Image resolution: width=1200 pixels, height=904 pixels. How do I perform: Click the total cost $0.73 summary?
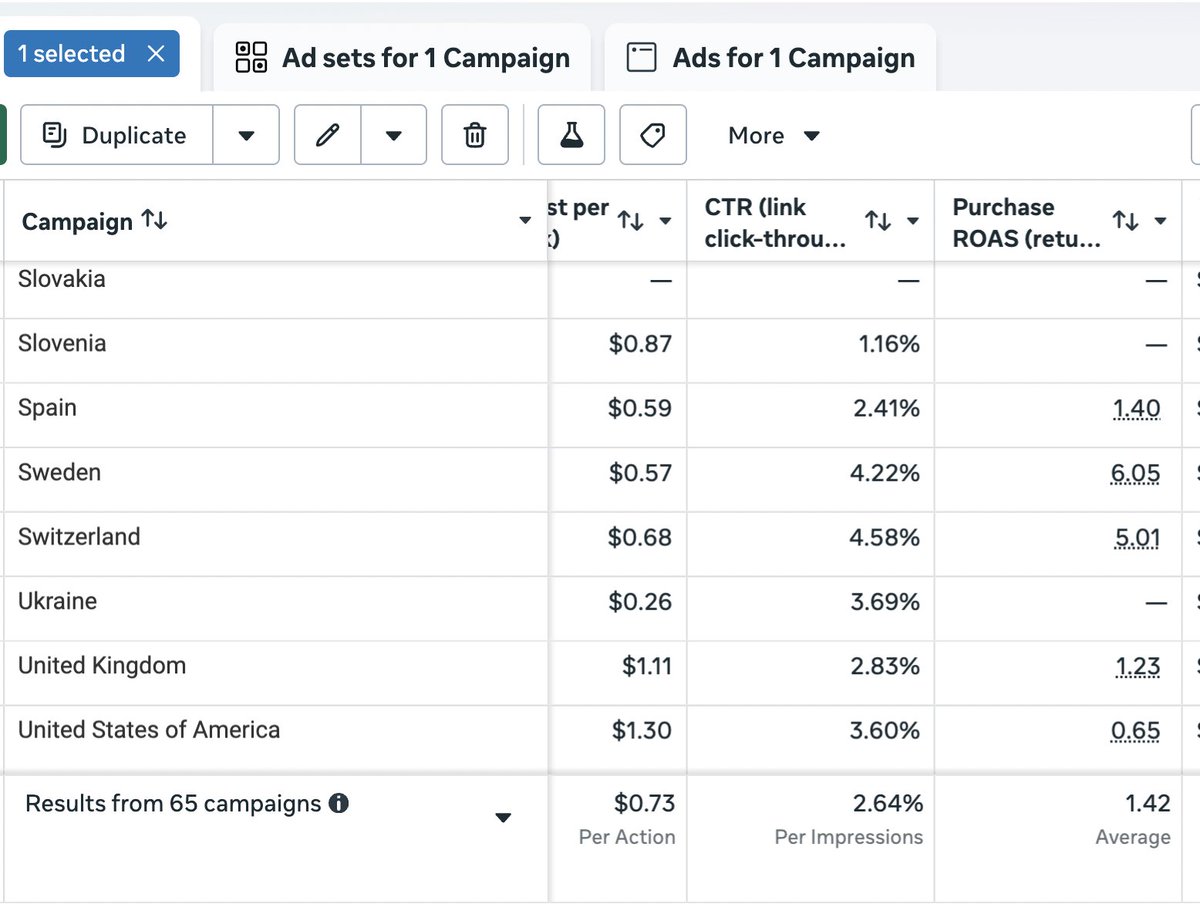pyautogui.click(x=645, y=803)
